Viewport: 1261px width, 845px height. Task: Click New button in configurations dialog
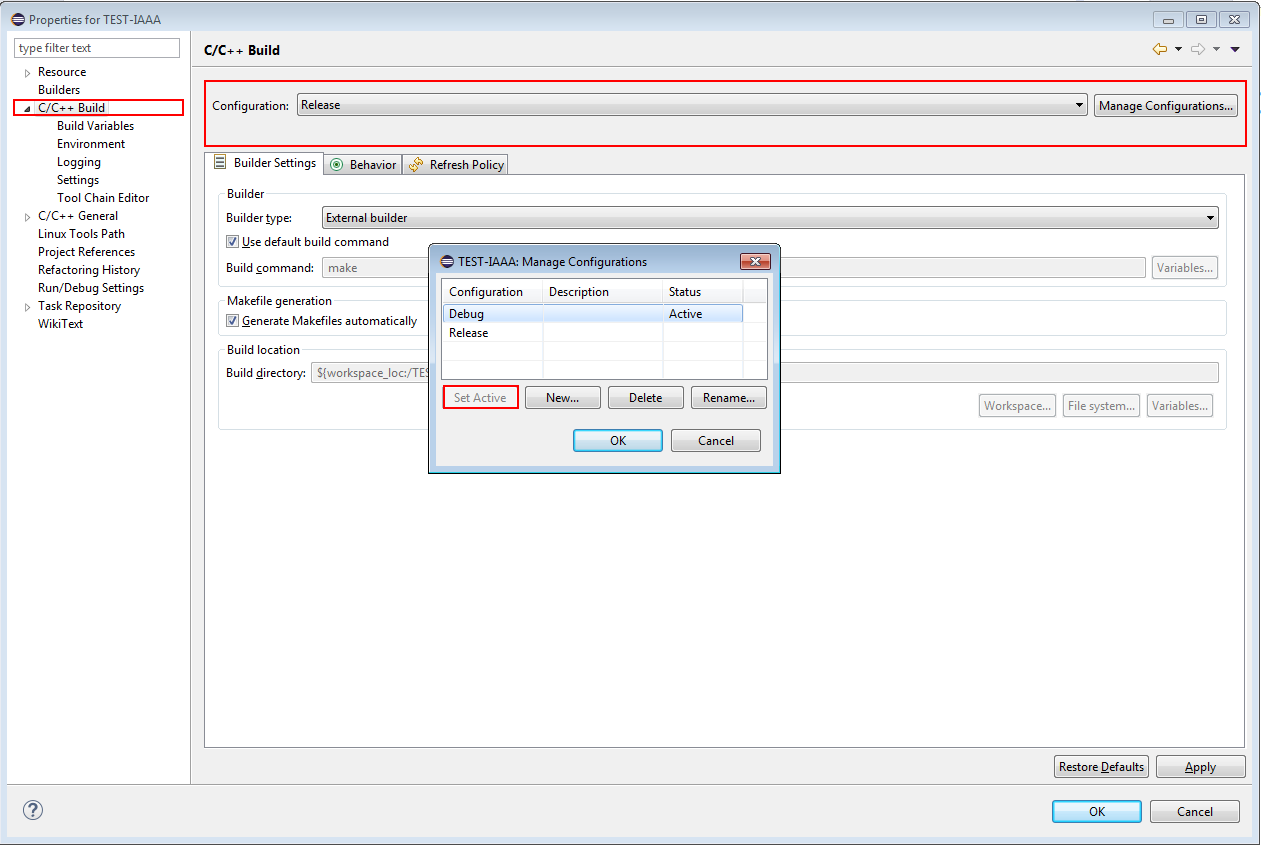click(x=563, y=398)
